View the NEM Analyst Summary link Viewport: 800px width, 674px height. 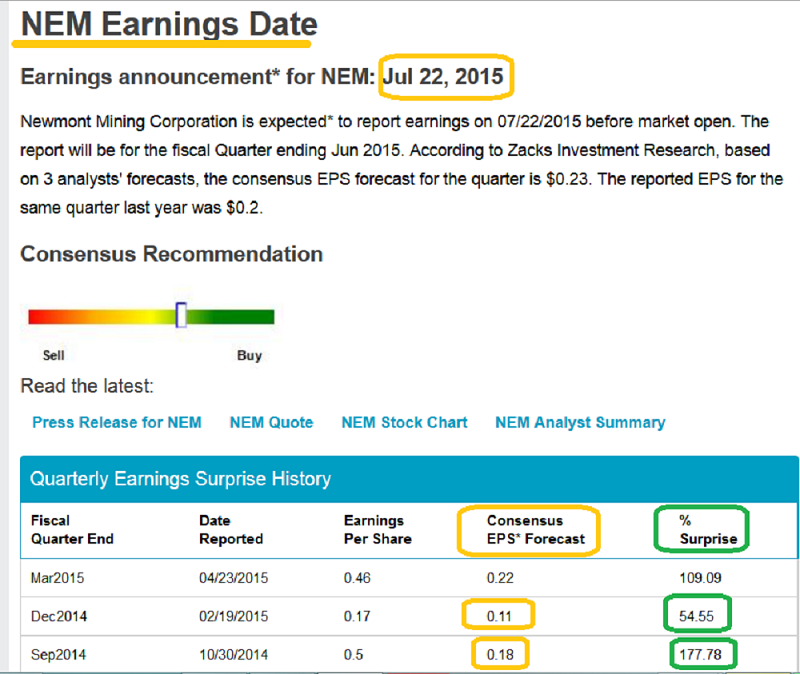pyautogui.click(x=580, y=422)
